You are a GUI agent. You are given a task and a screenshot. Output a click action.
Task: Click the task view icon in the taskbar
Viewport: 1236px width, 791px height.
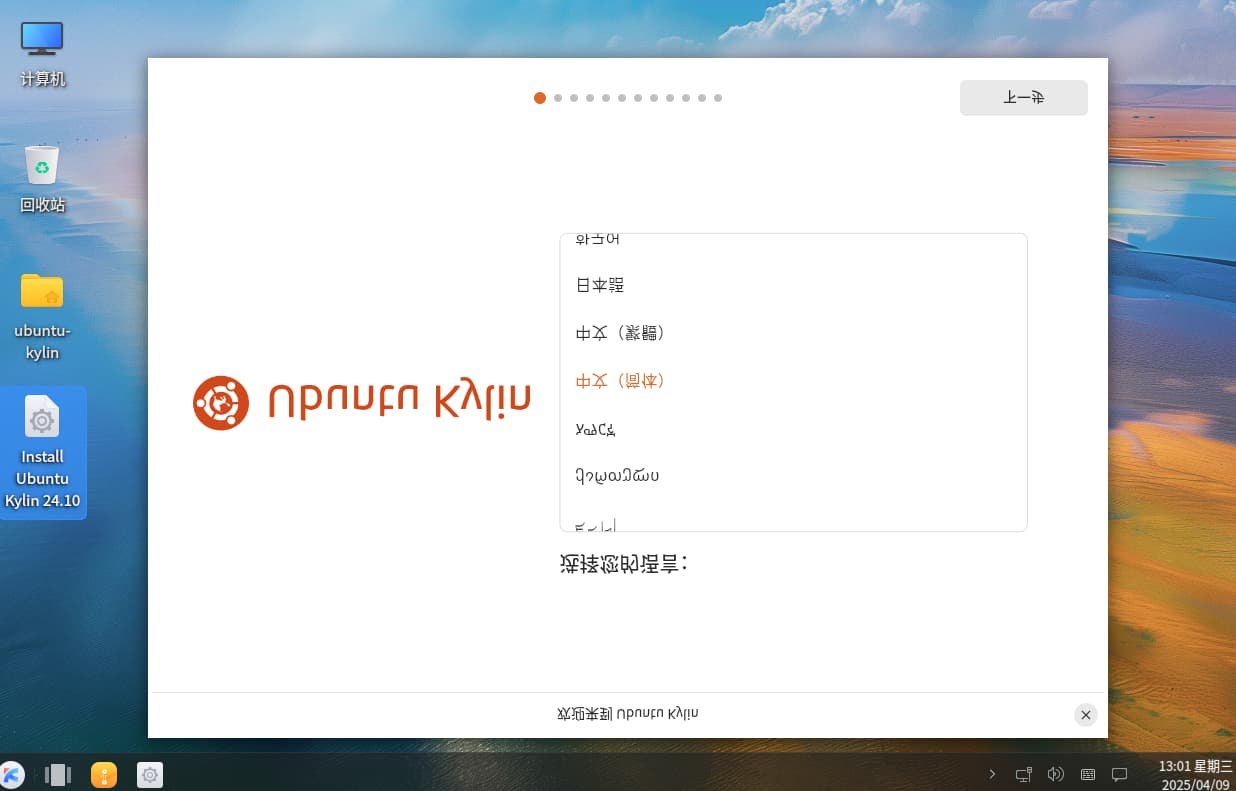tap(58, 774)
